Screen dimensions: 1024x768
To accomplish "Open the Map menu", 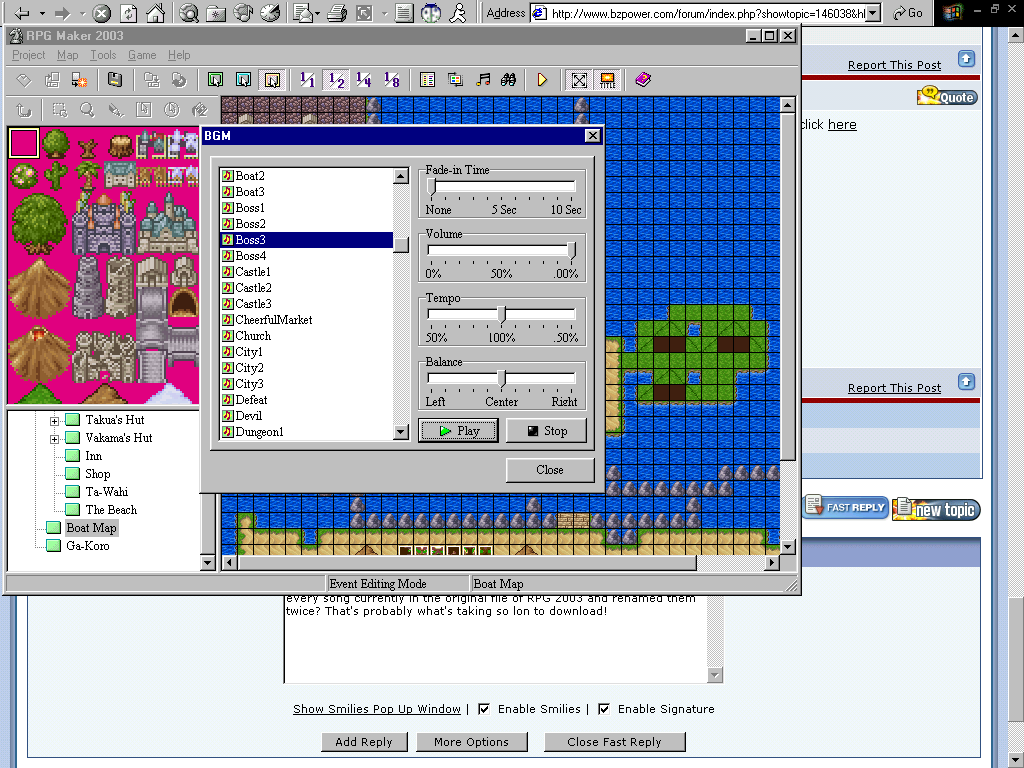I will pos(67,56).
